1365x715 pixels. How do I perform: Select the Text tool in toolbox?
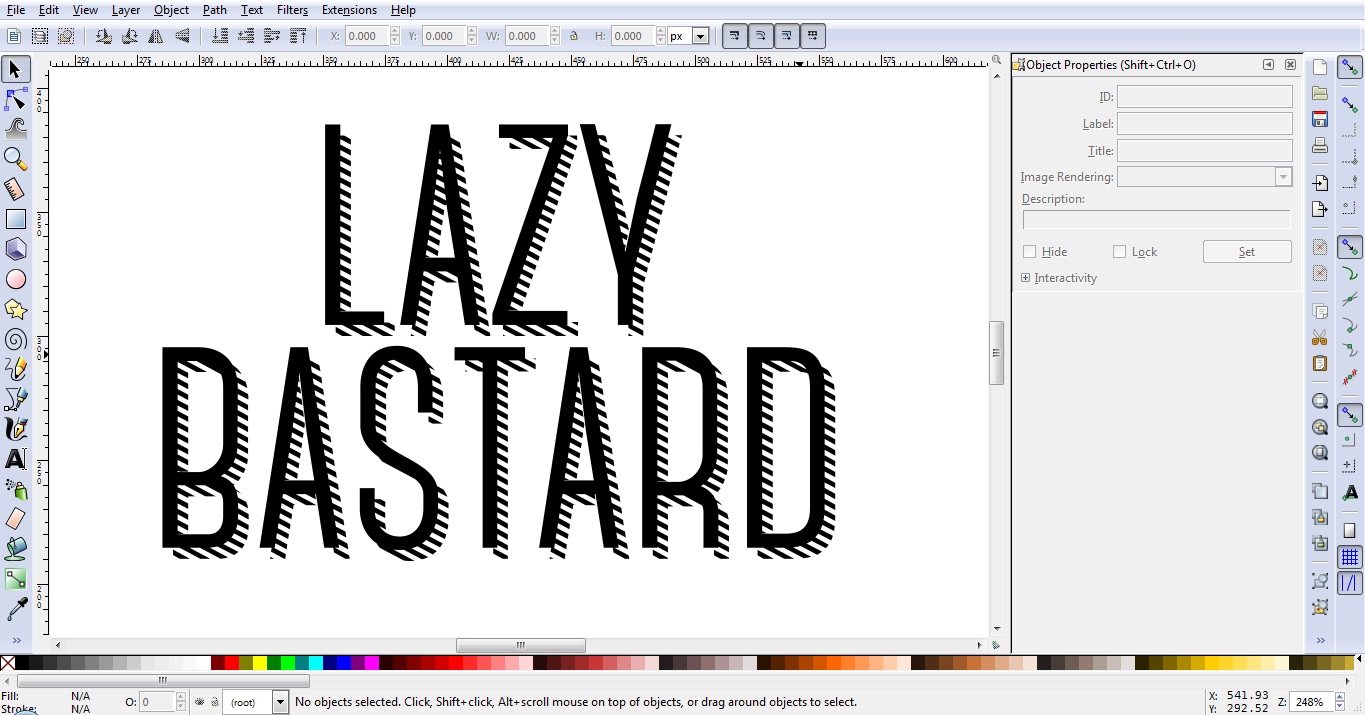click(16, 459)
